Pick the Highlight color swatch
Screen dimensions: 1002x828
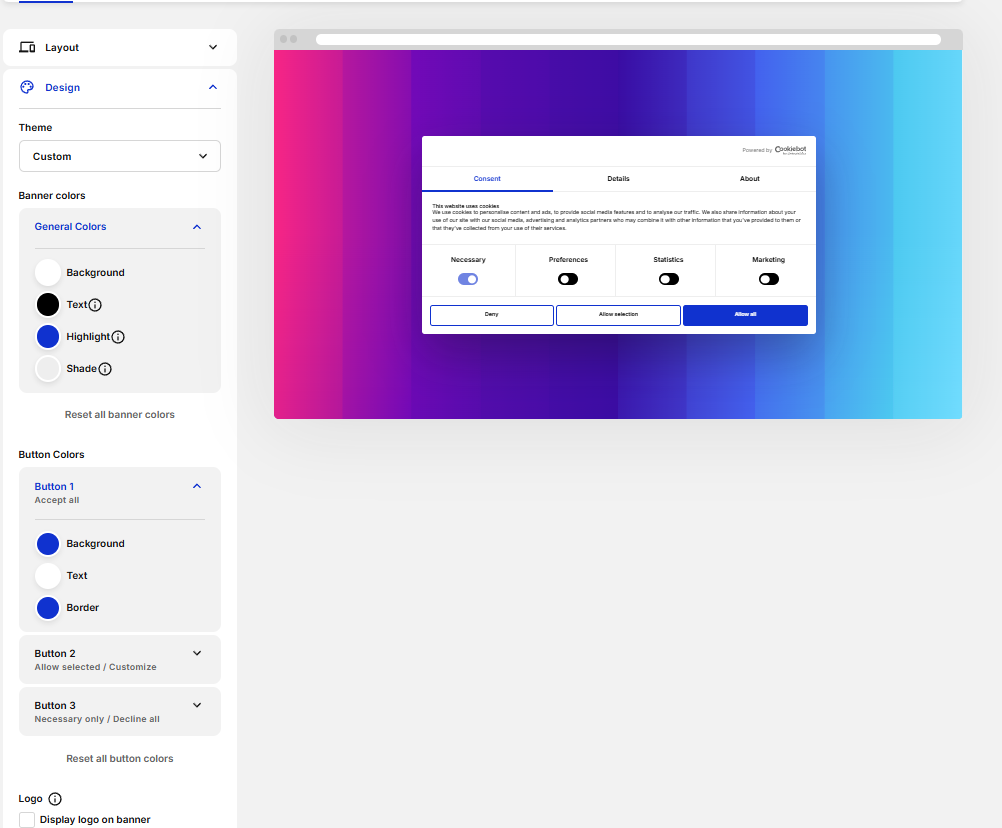[47, 336]
